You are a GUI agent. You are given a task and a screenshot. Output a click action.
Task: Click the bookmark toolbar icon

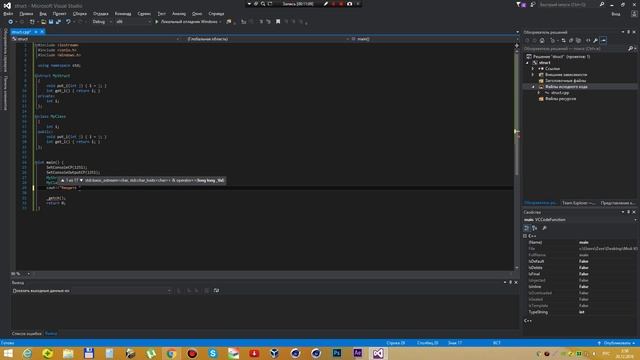tap(278, 22)
